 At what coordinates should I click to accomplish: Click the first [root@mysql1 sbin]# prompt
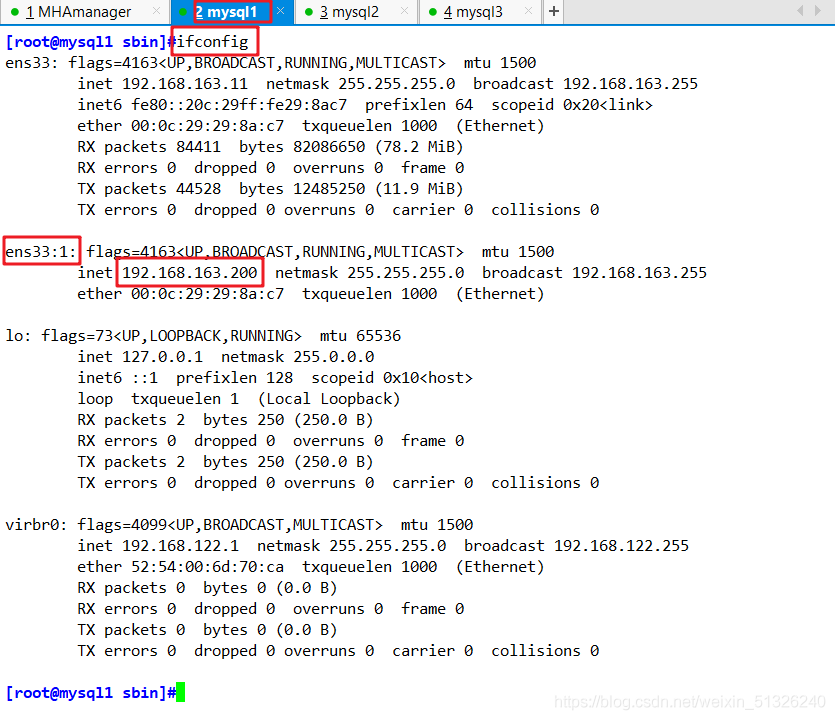click(91, 42)
